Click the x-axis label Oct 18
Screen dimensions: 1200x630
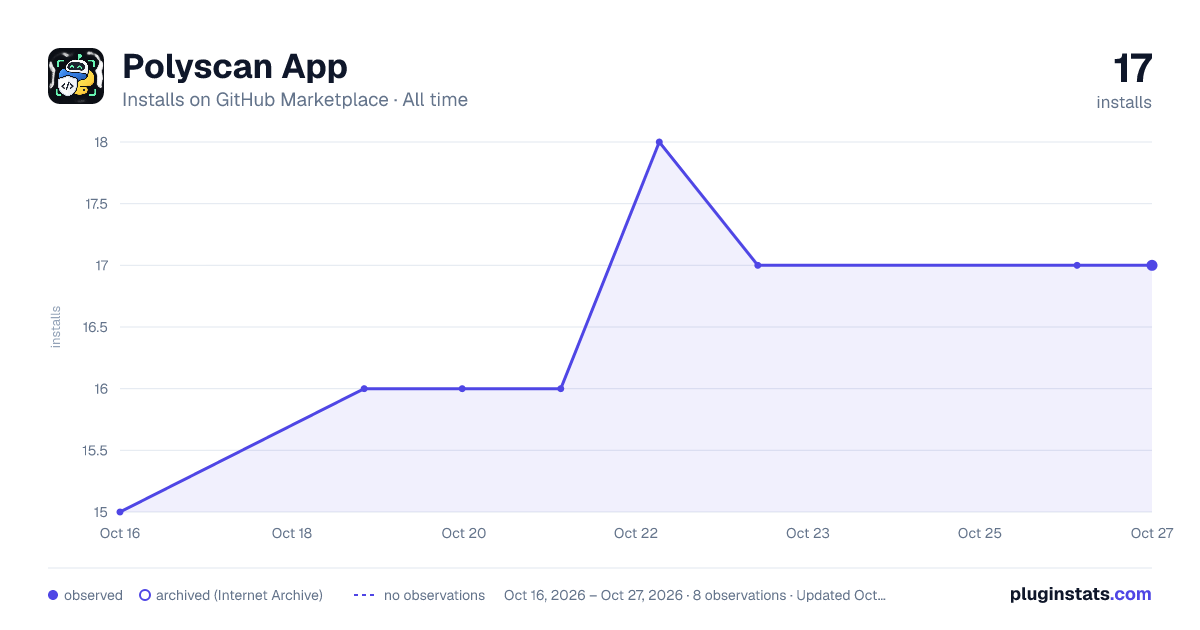[x=292, y=533]
